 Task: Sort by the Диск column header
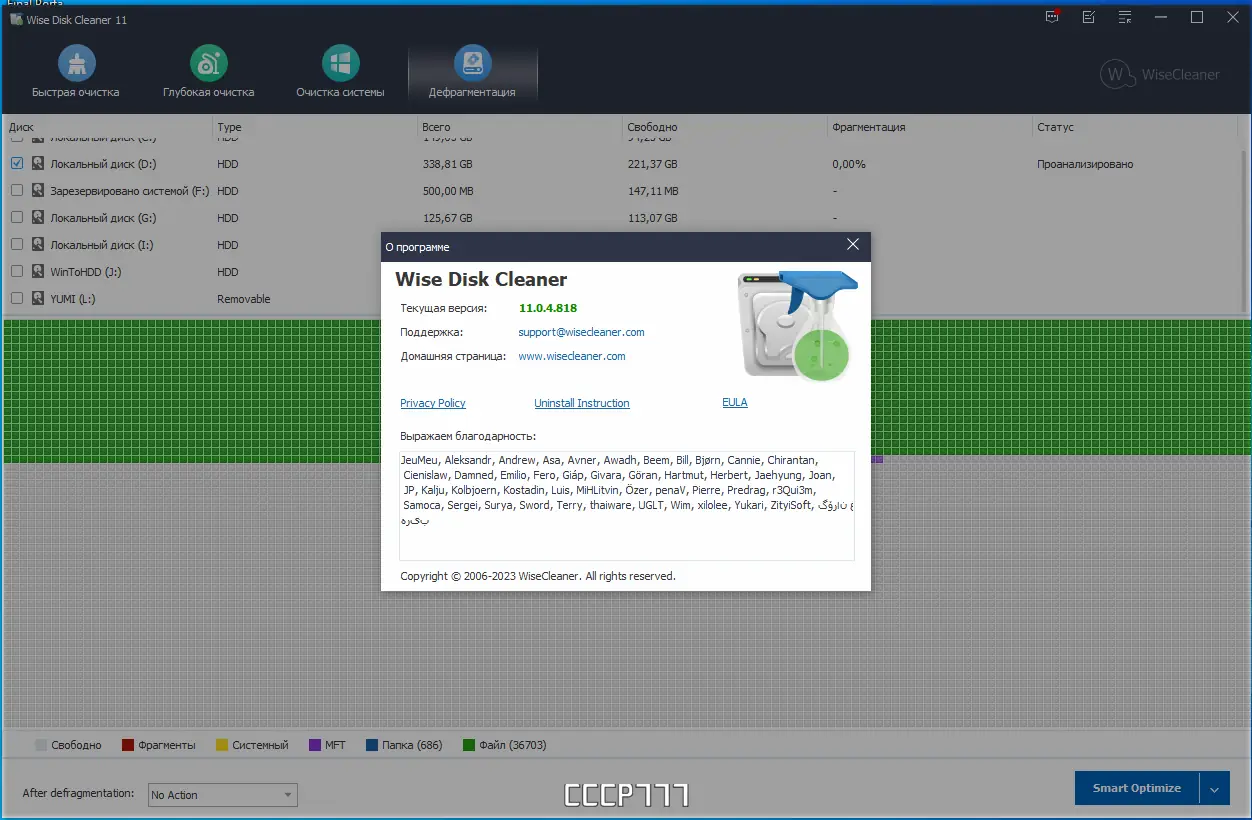107,127
